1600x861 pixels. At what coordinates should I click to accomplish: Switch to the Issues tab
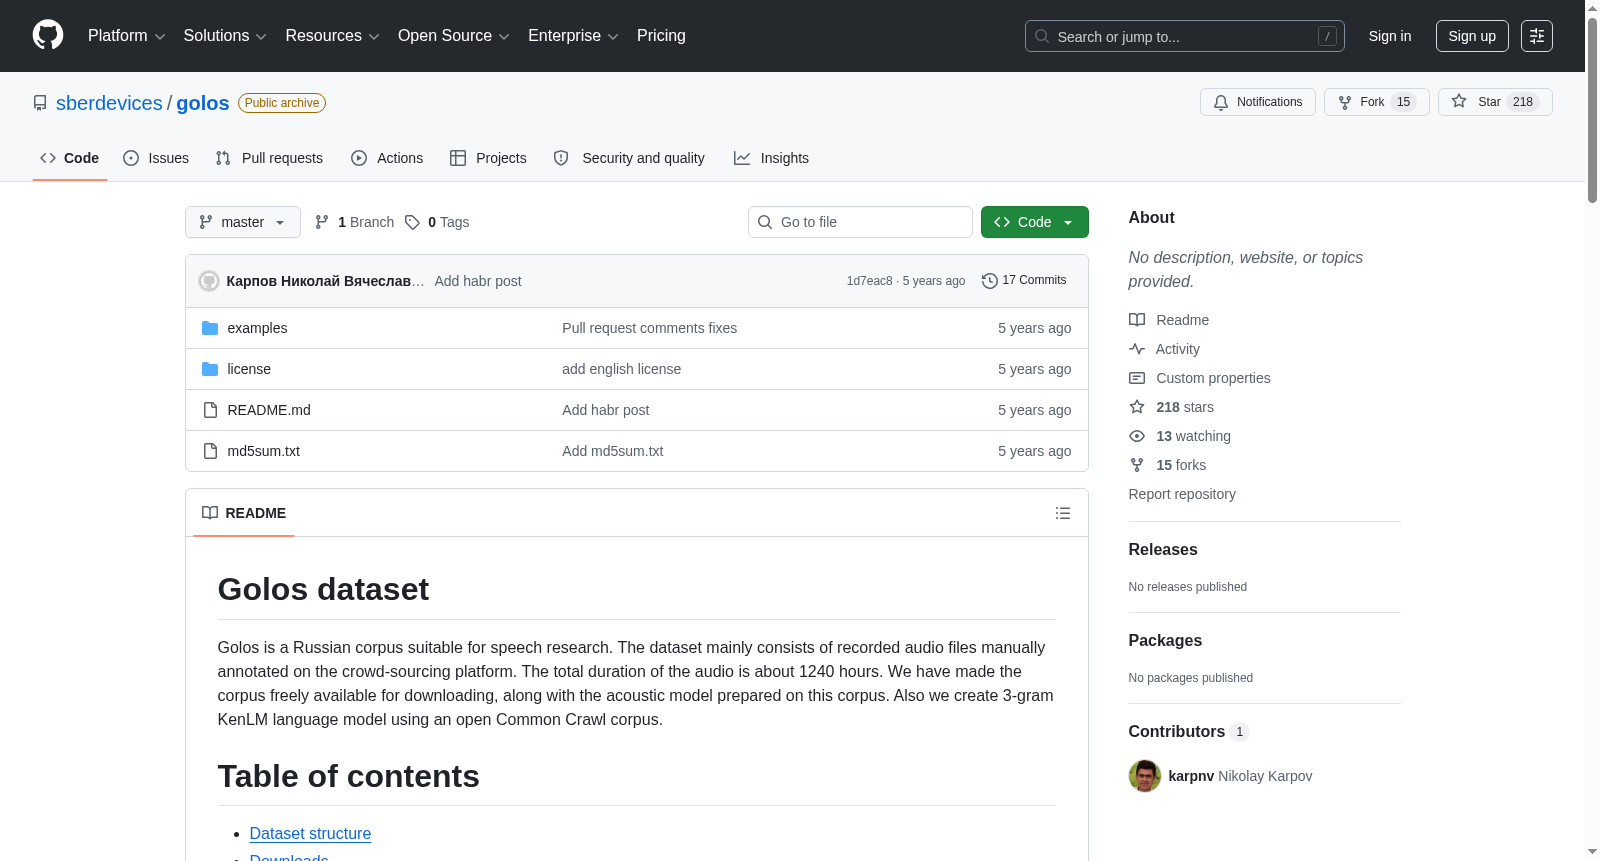(156, 158)
